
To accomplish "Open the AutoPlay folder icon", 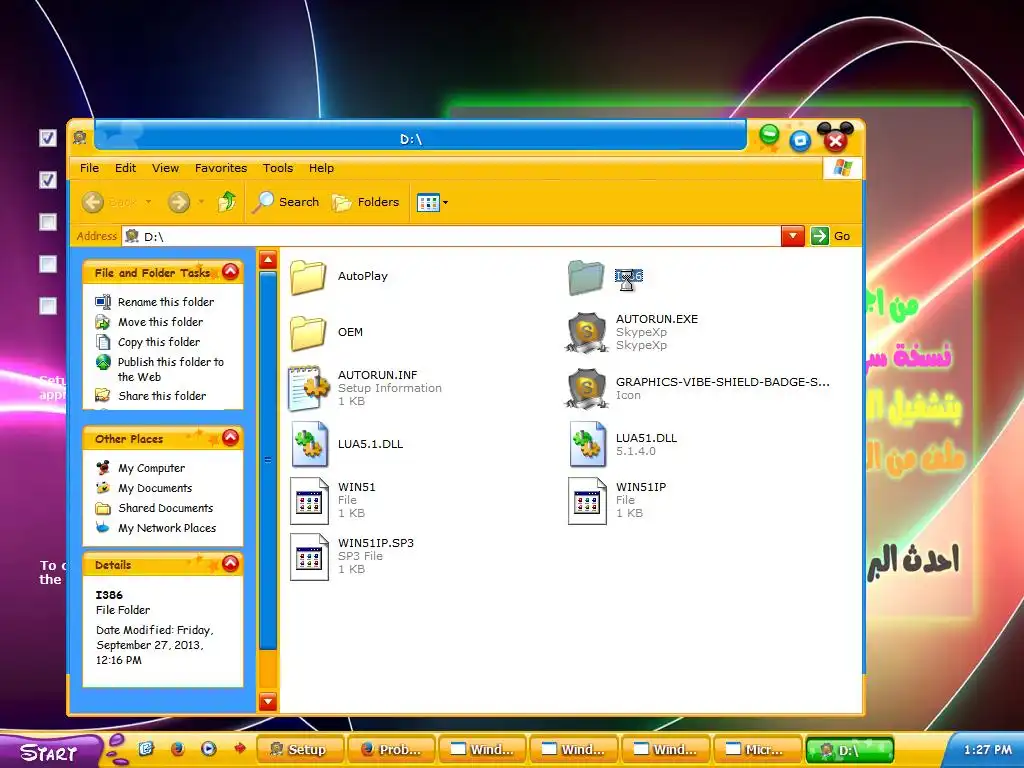I will (308, 276).
